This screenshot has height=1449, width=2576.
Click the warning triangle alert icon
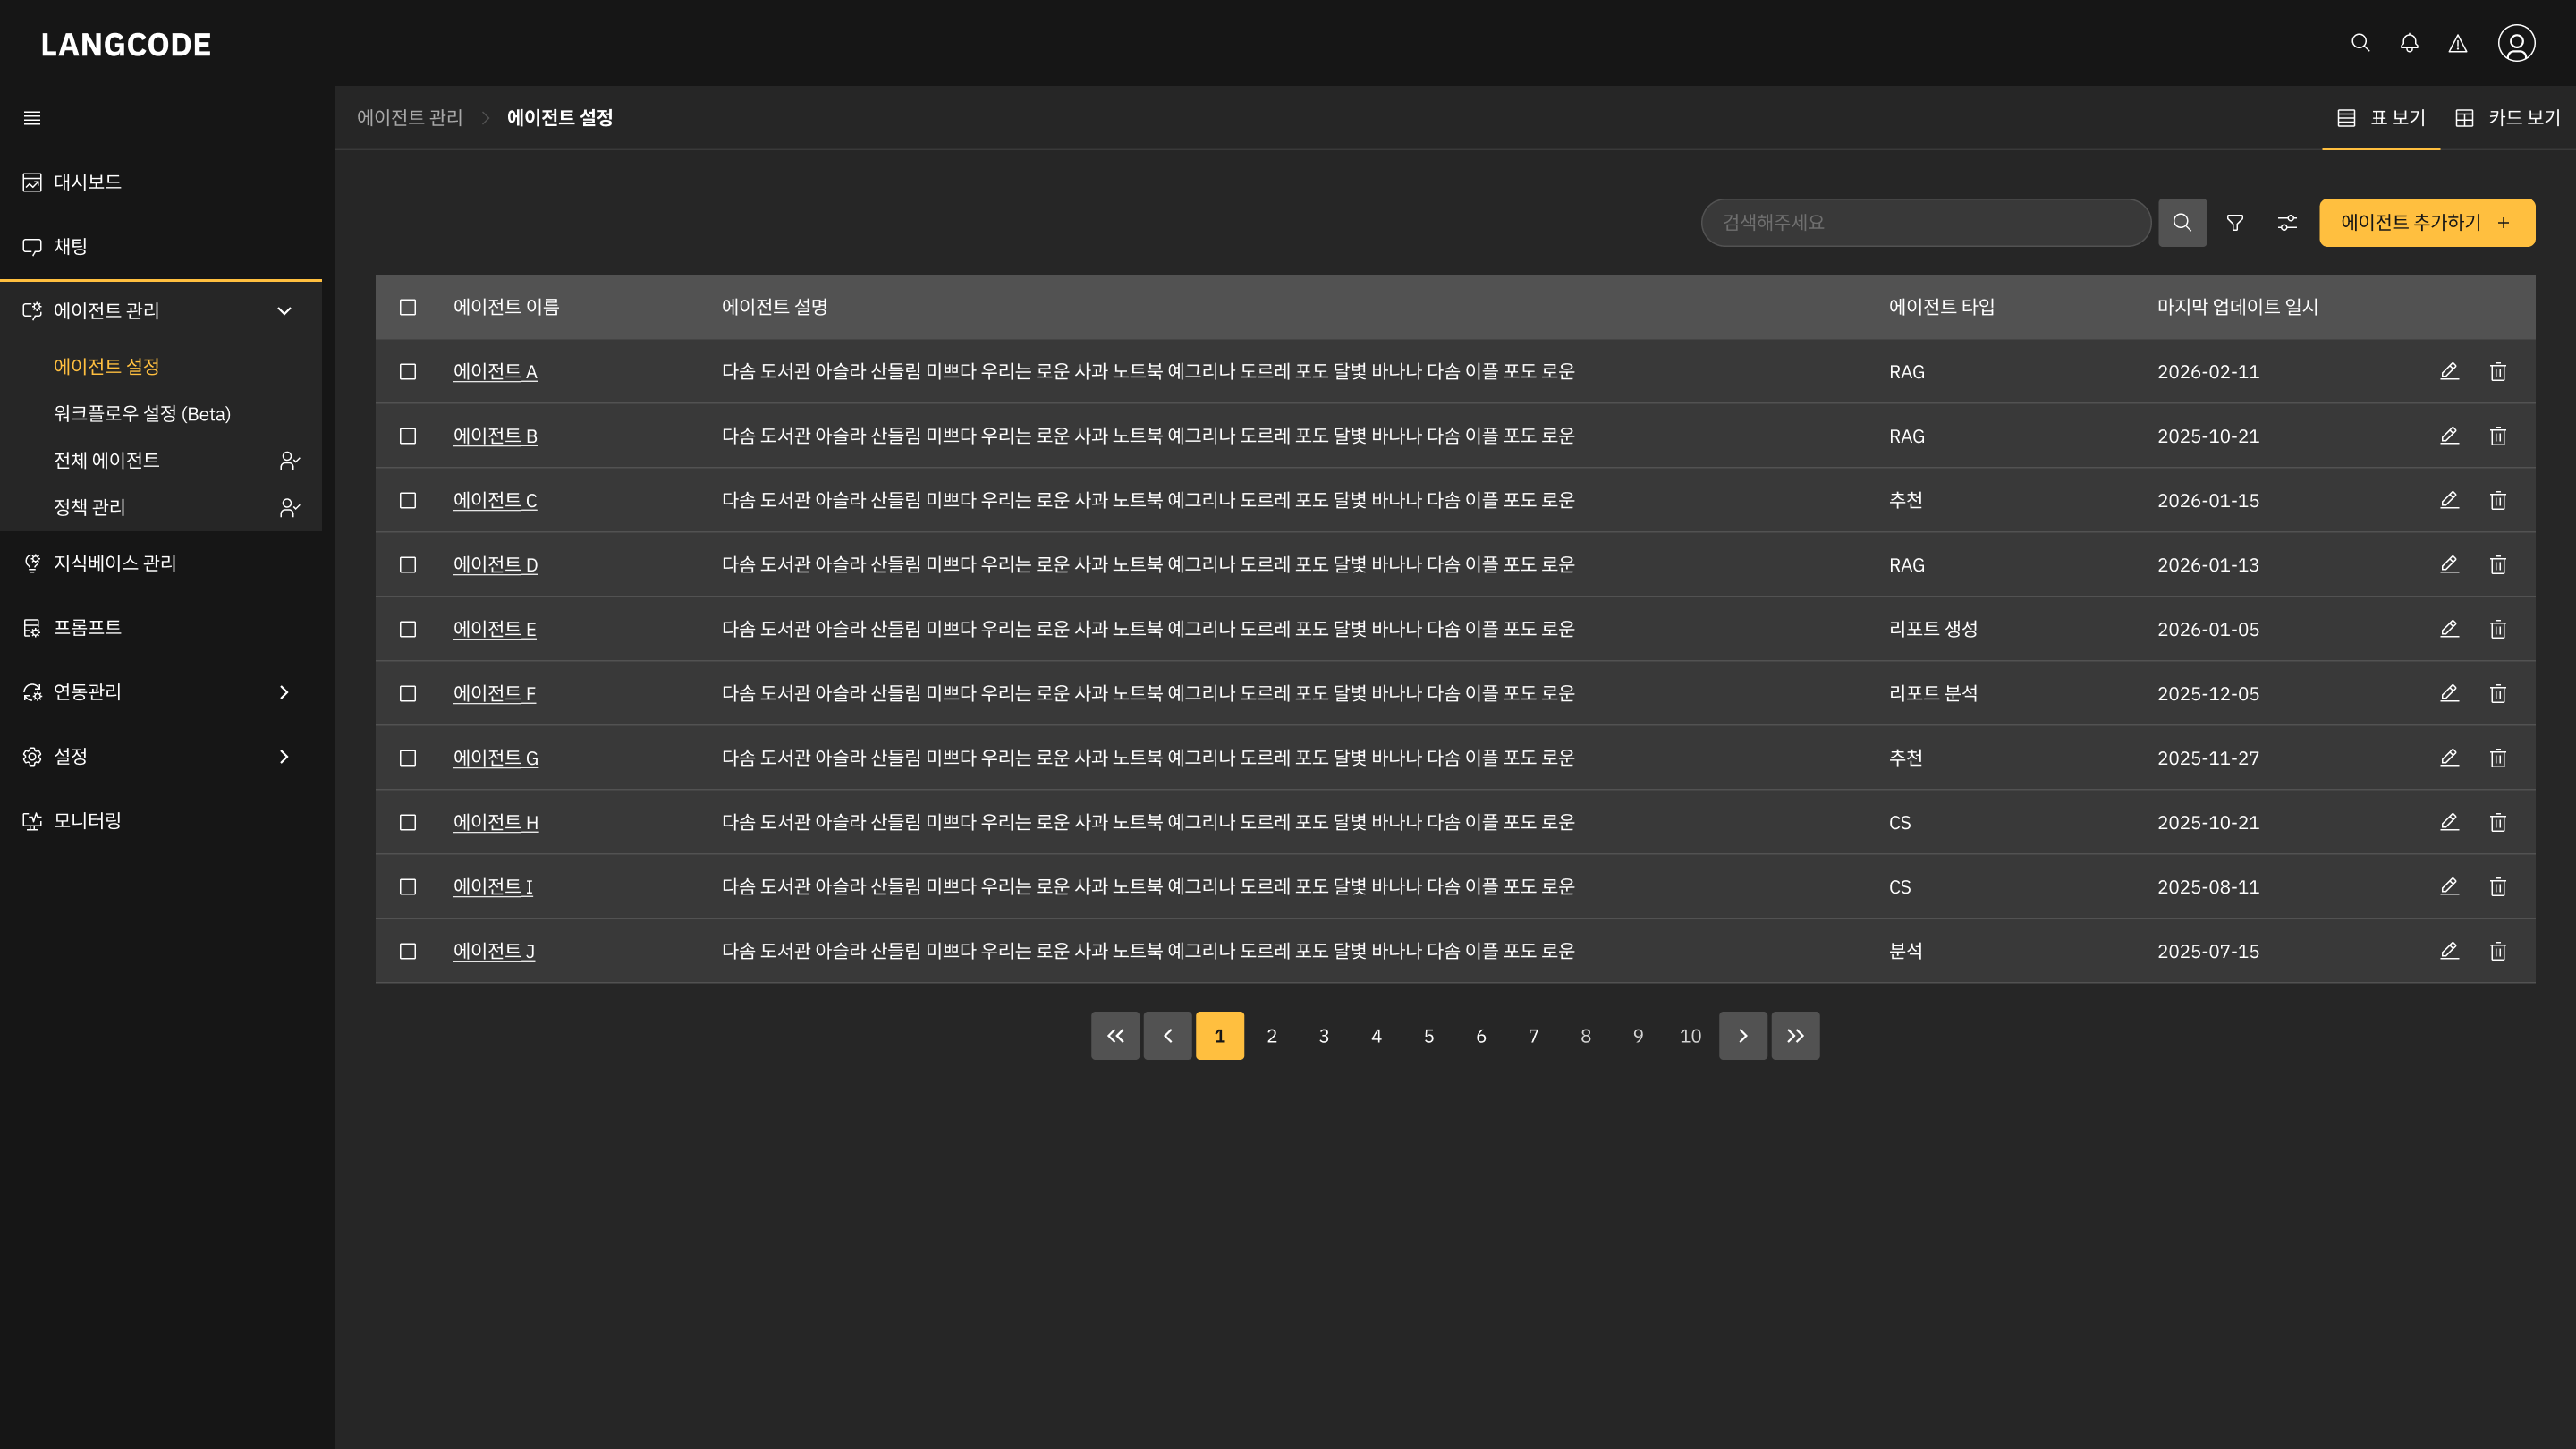pyautogui.click(x=2457, y=43)
